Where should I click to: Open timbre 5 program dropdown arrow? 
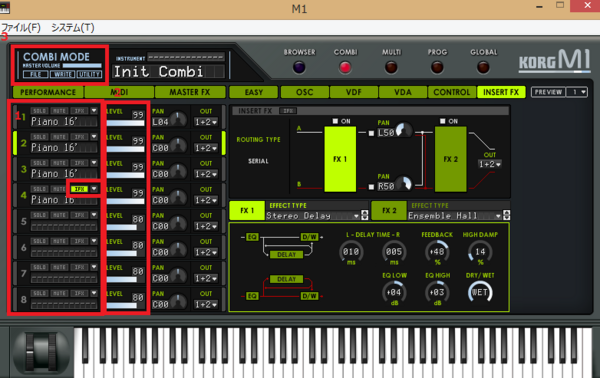(94, 215)
